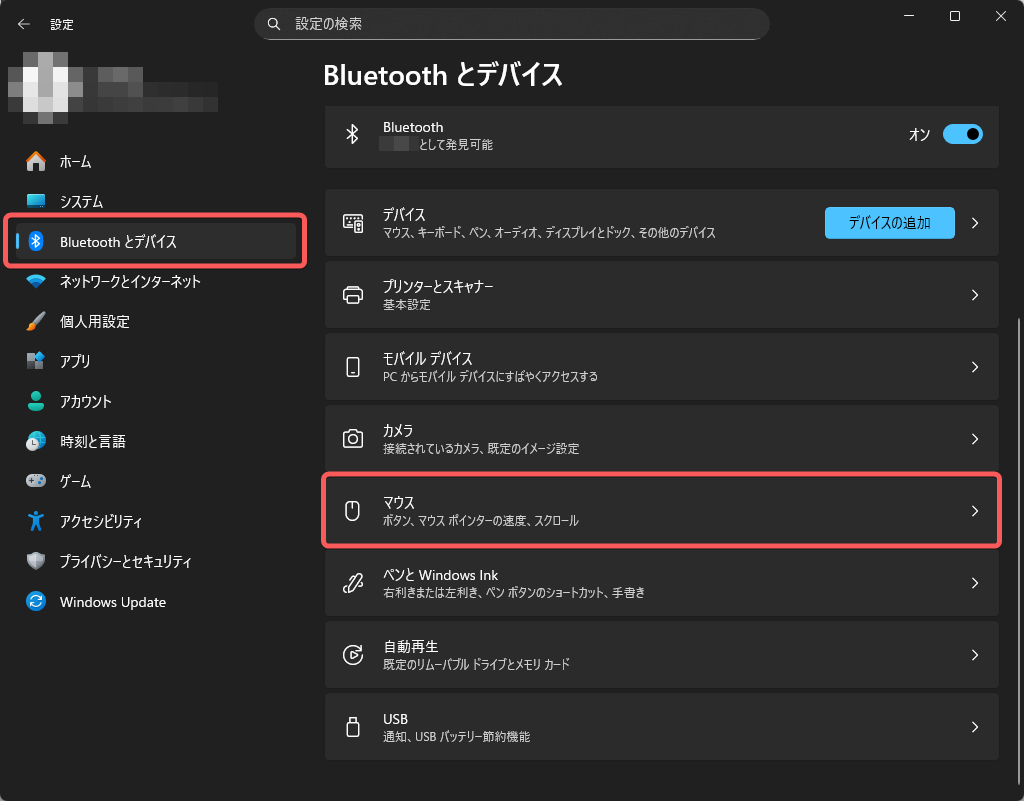Select アプリ in sidebar
Image resolution: width=1024 pixels, height=801 pixels.
pos(155,361)
